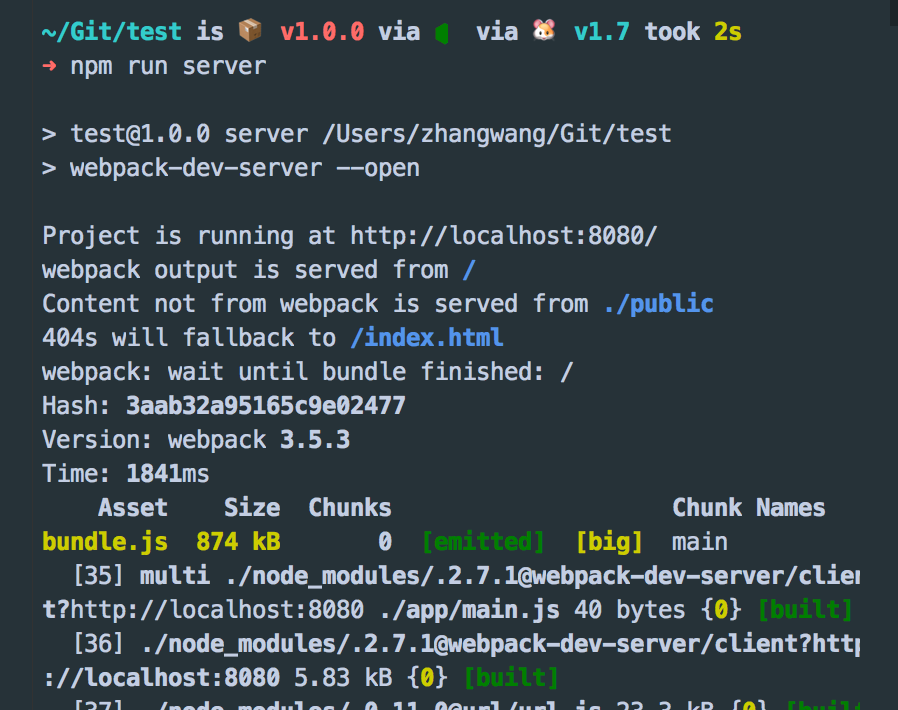Viewport: 898px width, 710px height.
Task: Click the yellow 2s duration text
Action: [727, 32]
